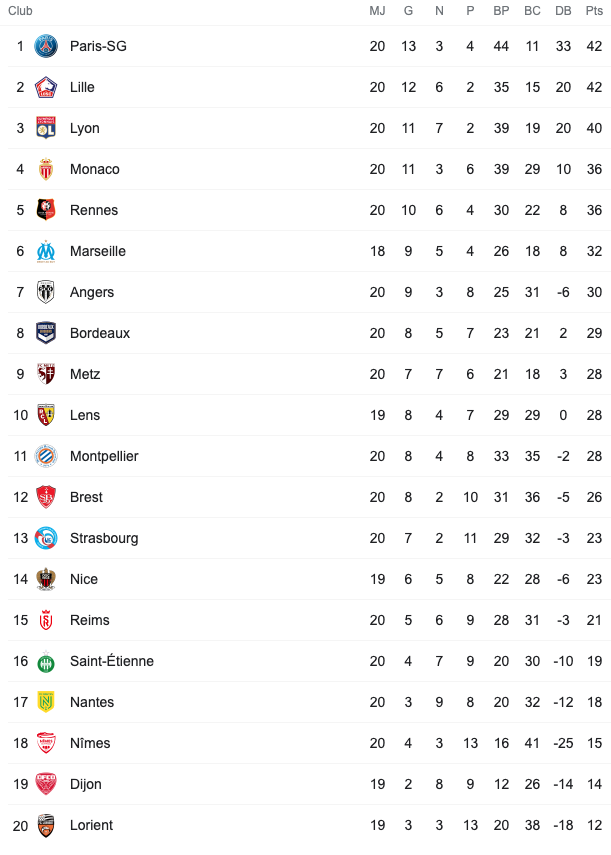Screen dimensions: 611x855
Task: Click the Pts column header
Action: 594,11
